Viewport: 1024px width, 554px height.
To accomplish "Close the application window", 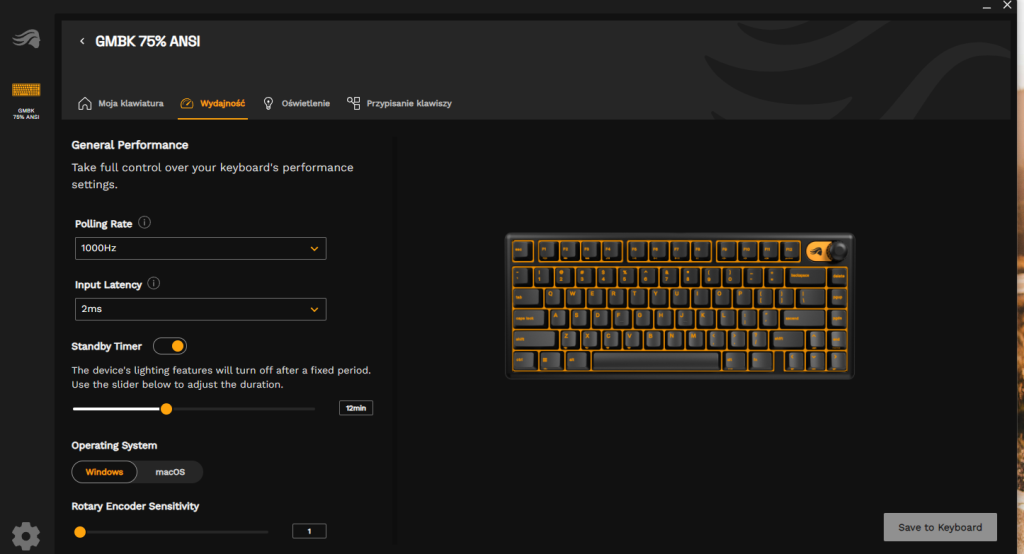I will click(1007, 5).
